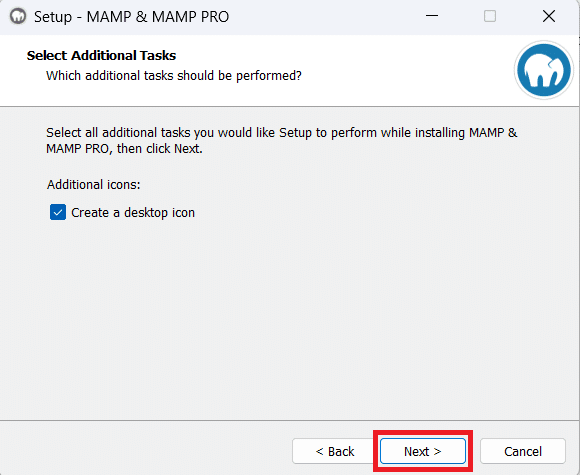Click the 'Select Additional Tasks' heading
The height and width of the screenshot is (475, 580).
coord(101,55)
